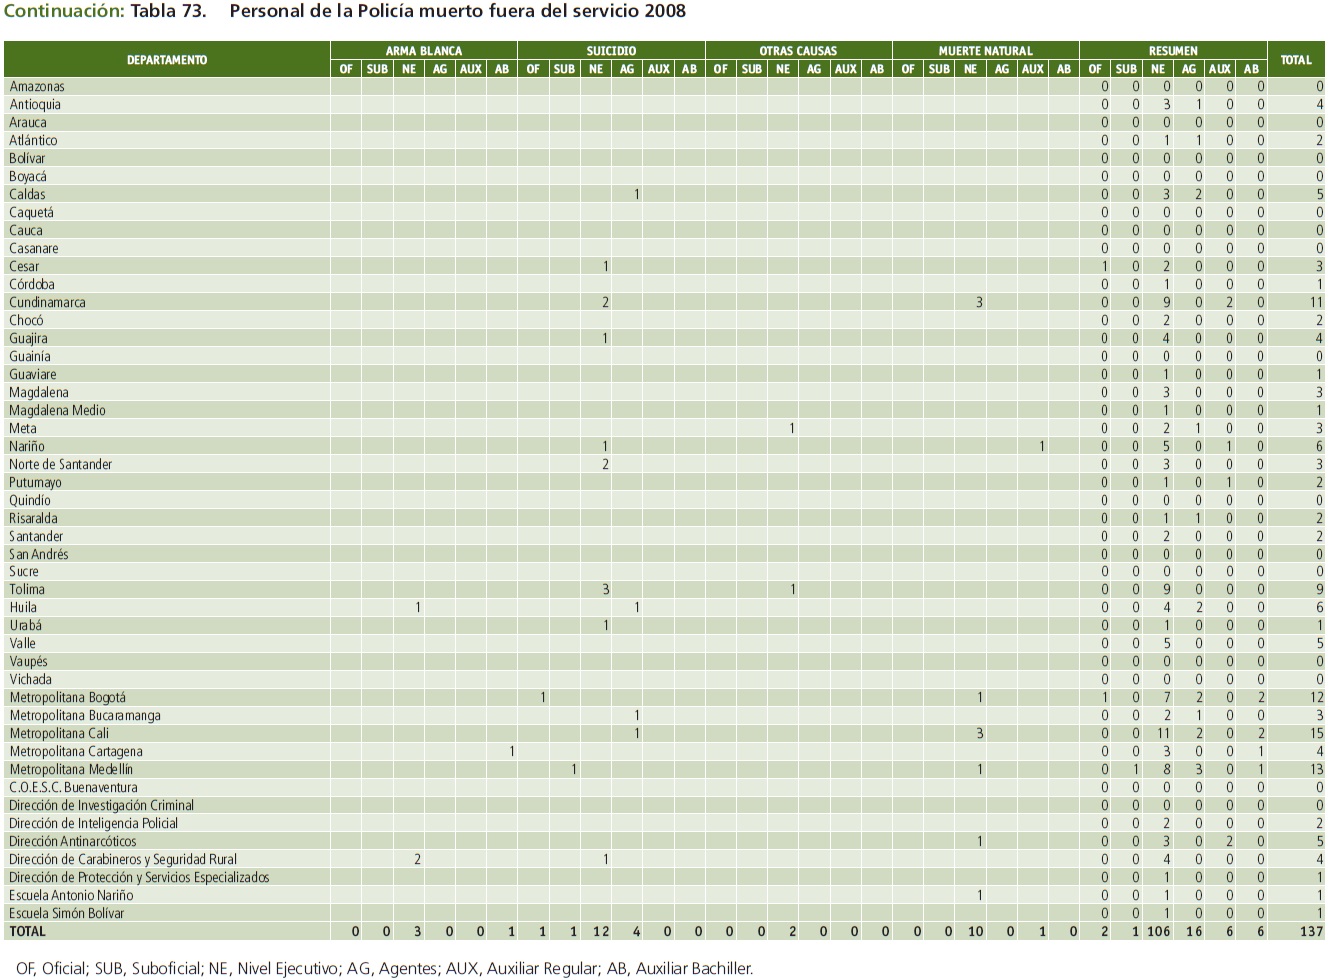Select the Resumen total value 106
This screenshot has height=980, width=1329.
coord(1158,931)
